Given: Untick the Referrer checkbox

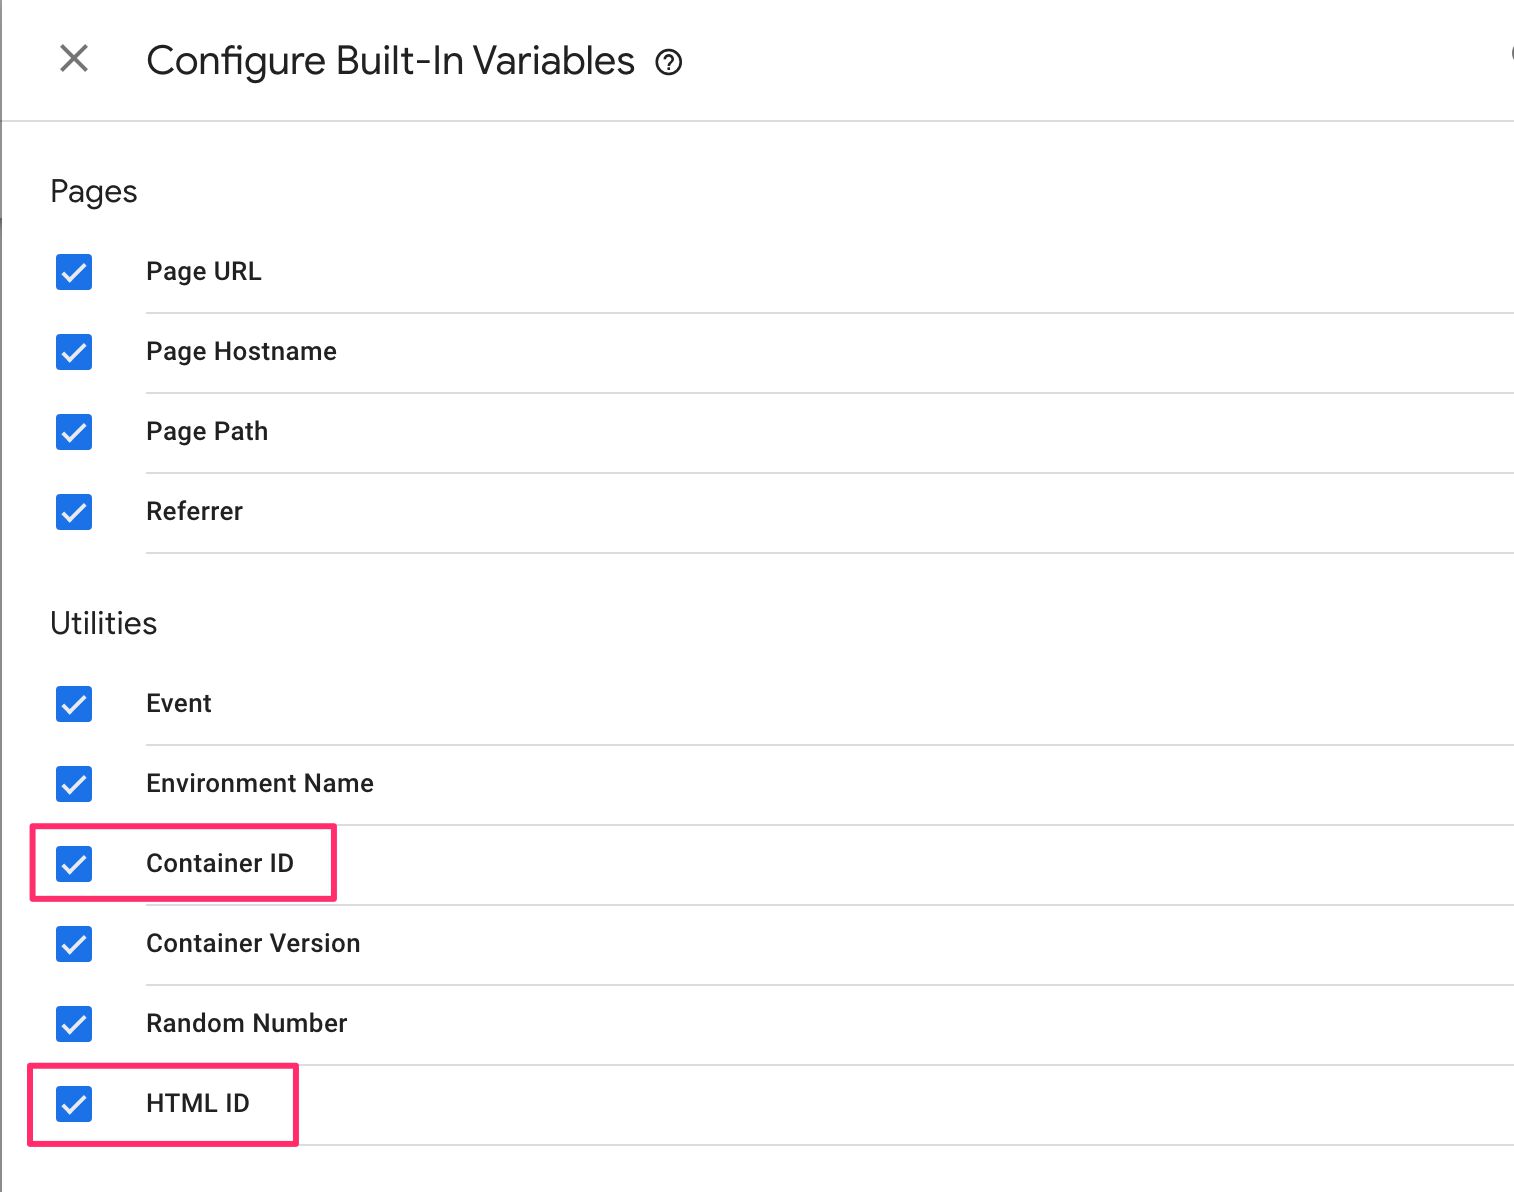Looking at the screenshot, I should (x=74, y=512).
